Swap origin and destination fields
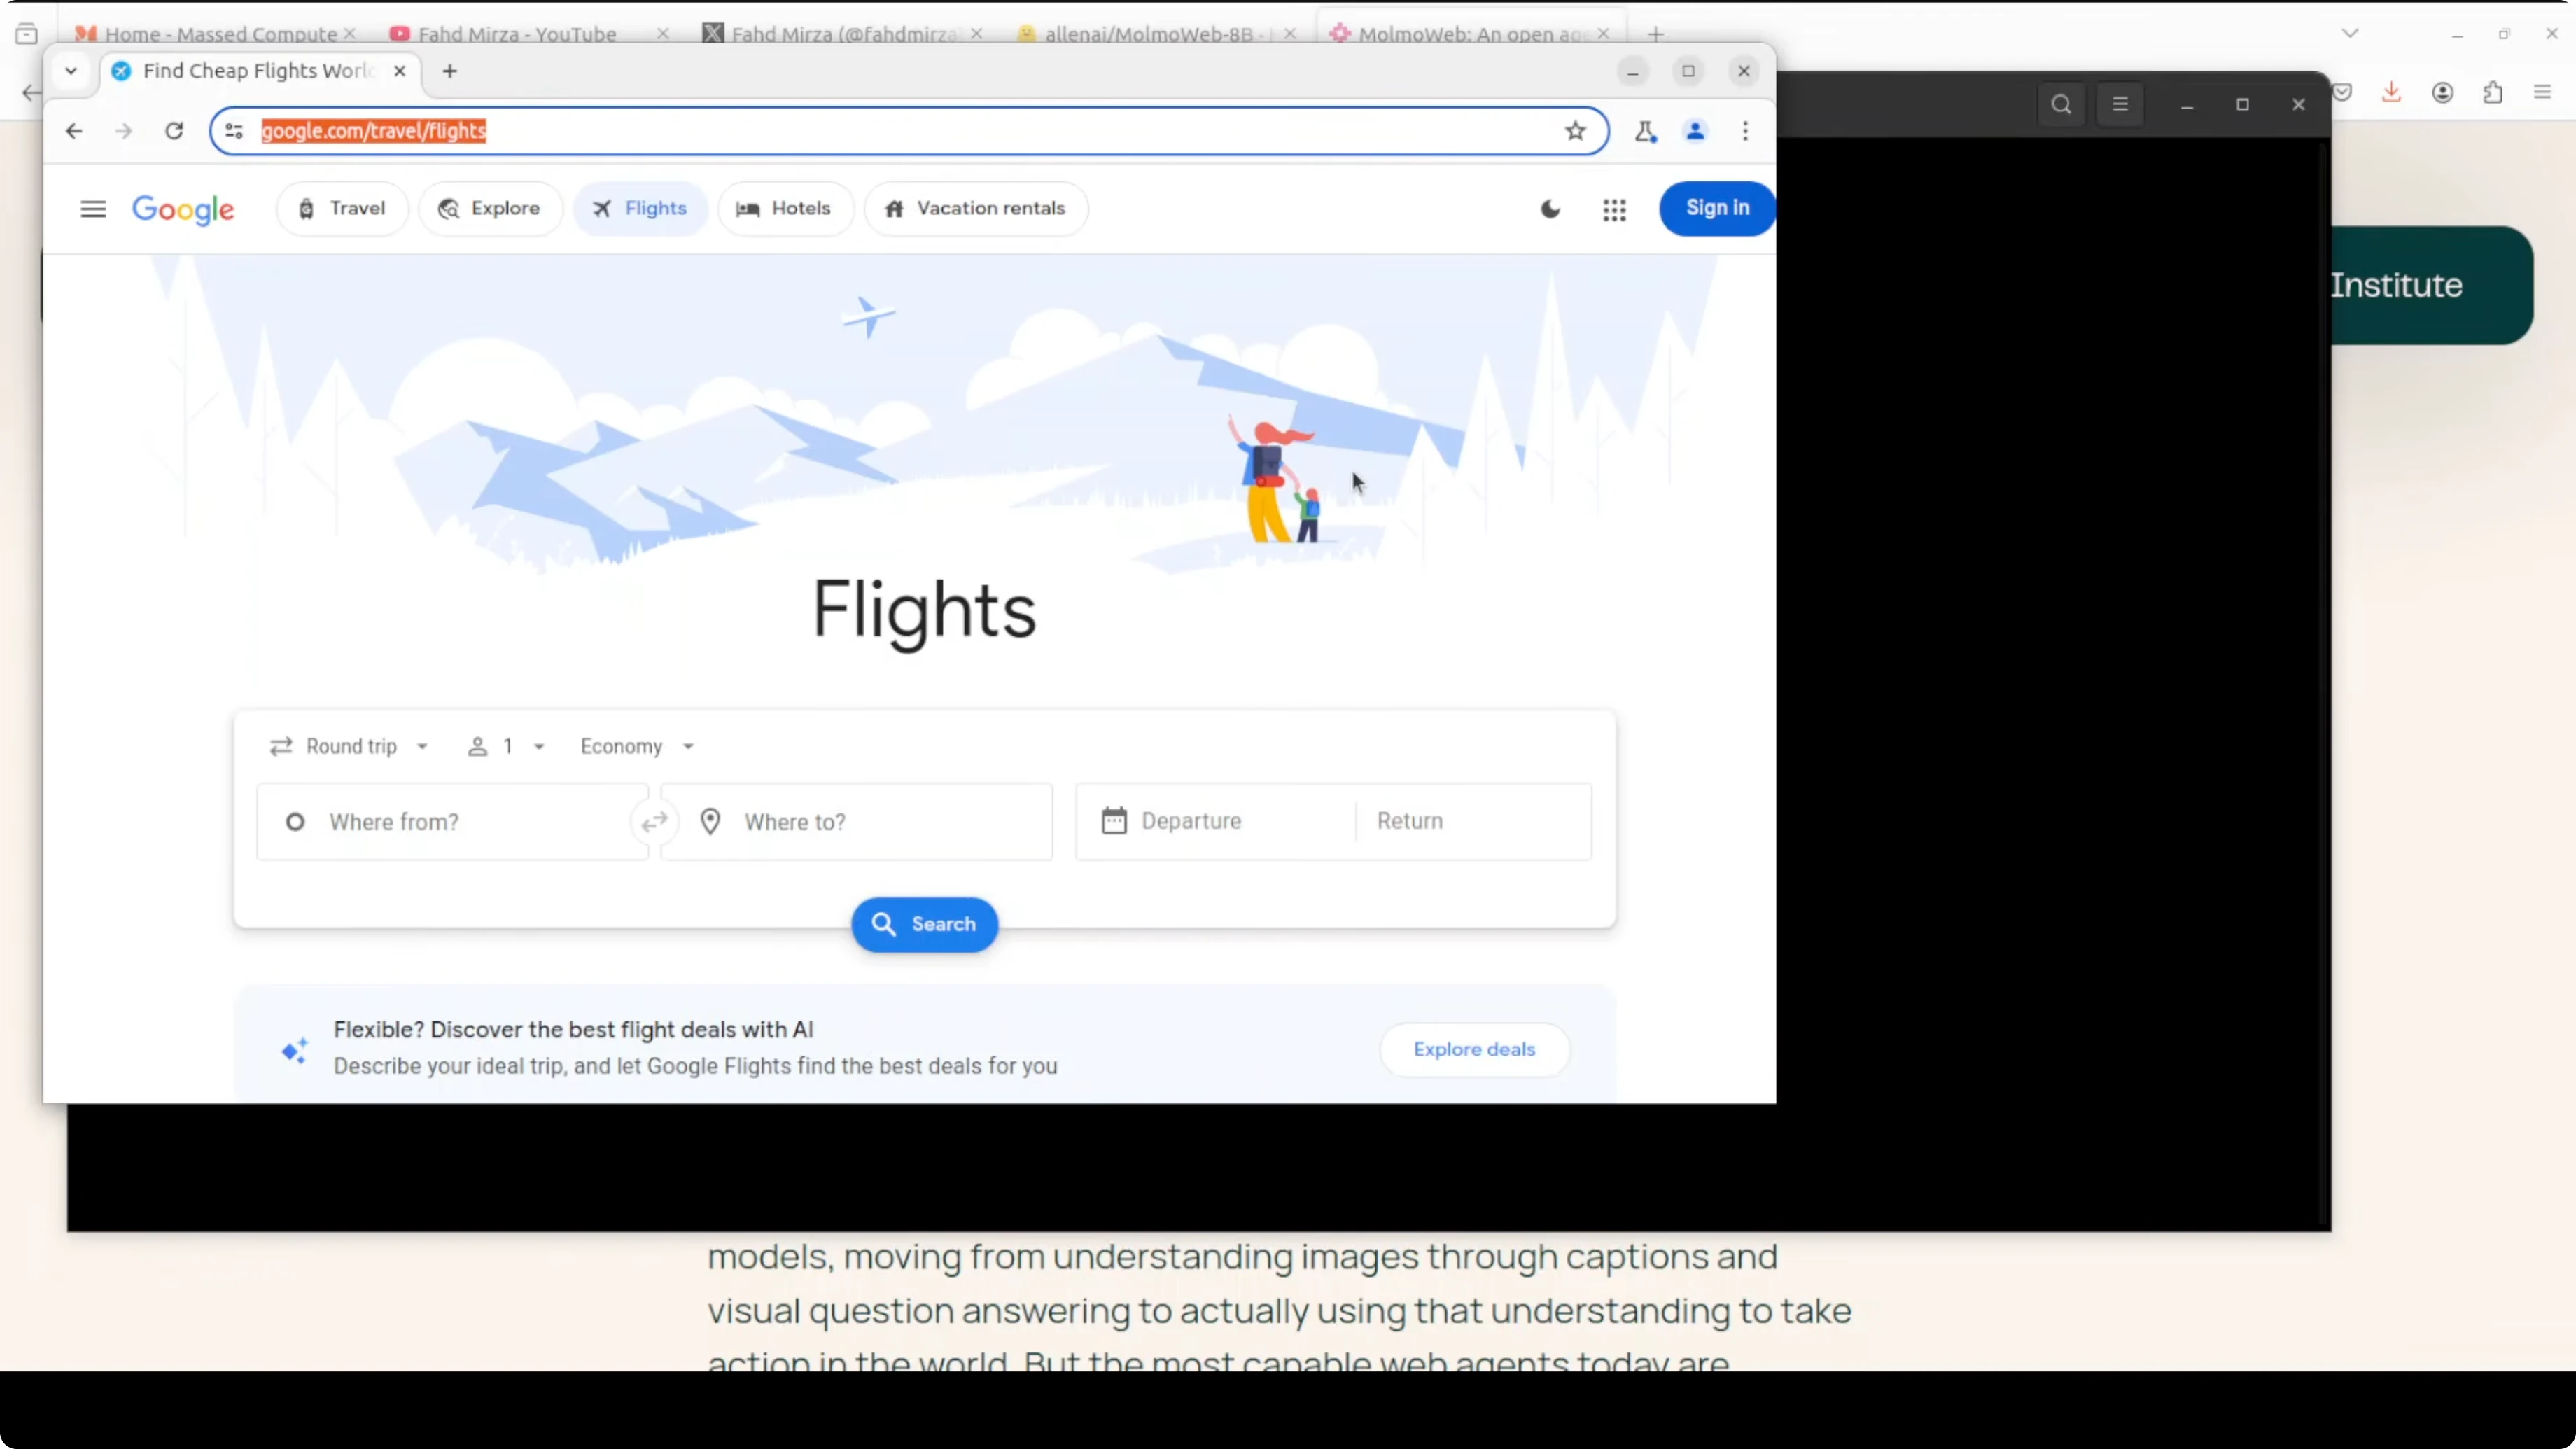2576x1449 pixels. point(654,822)
